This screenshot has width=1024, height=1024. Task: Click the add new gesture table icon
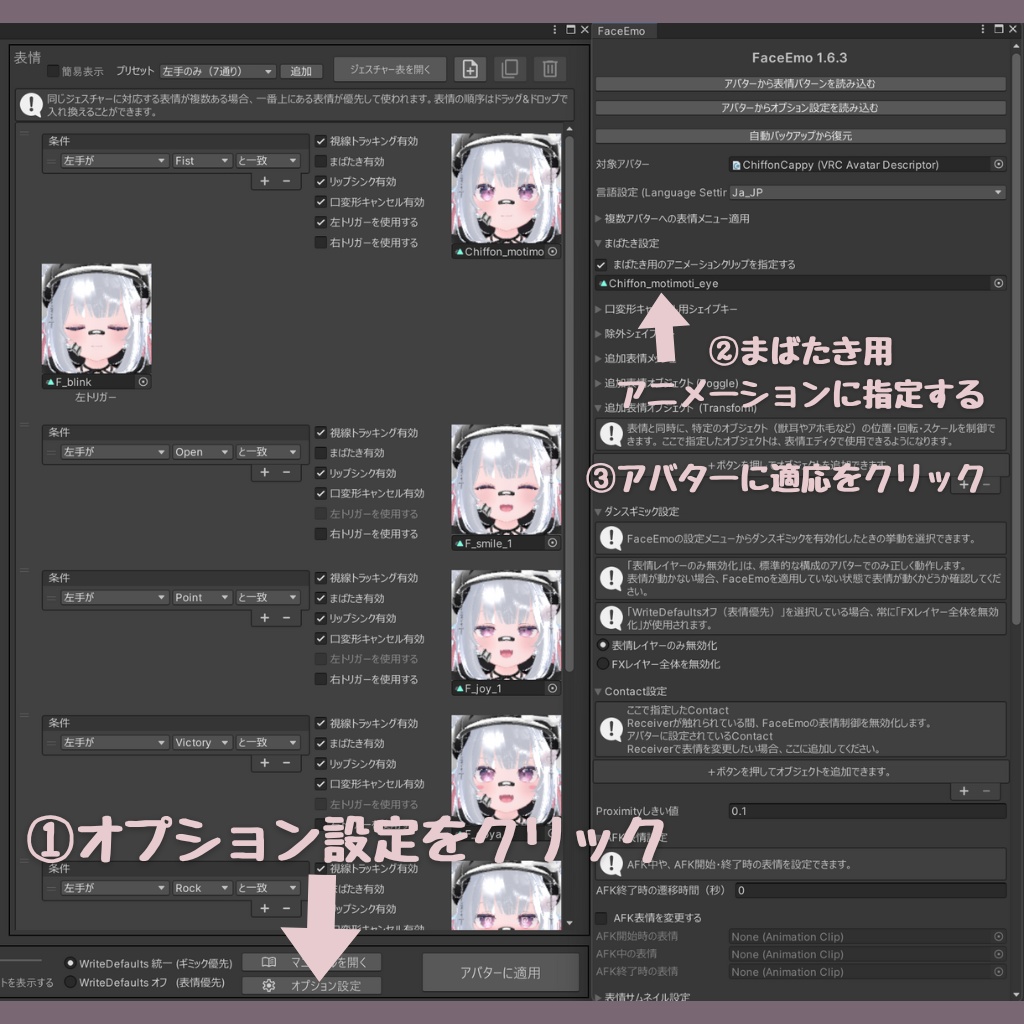click(x=470, y=68)
